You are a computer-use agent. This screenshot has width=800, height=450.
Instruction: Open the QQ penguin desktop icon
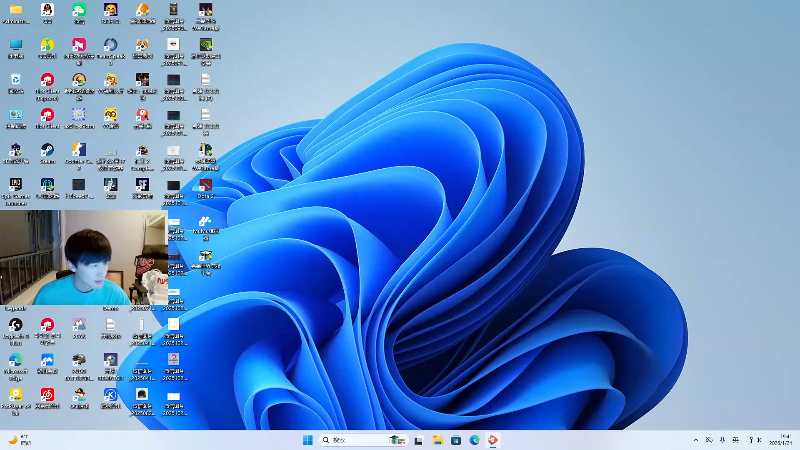pos(47,10)
